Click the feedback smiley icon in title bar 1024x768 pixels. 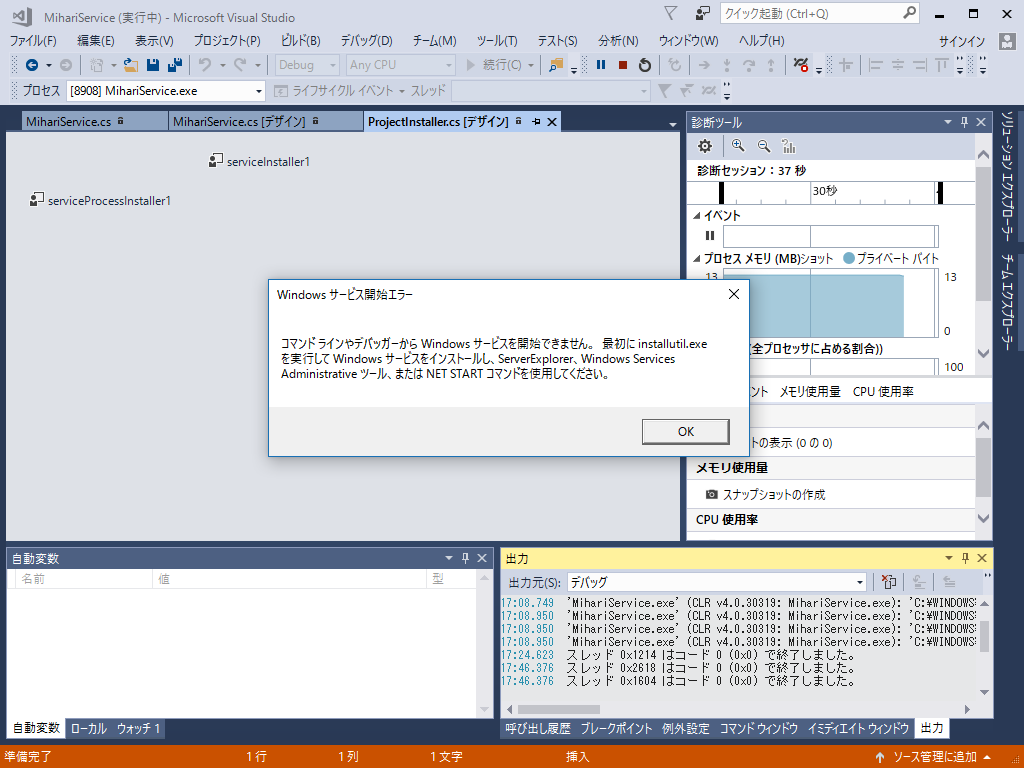click(x=703, y=14)
